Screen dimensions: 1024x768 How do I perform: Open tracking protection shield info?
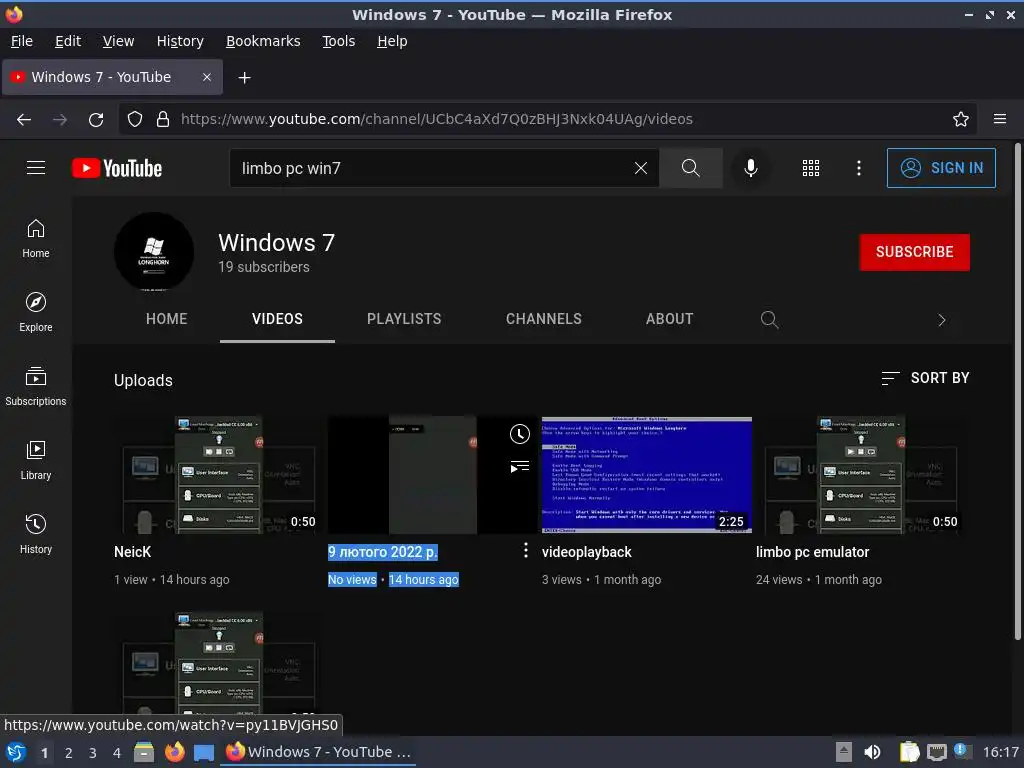(135, 119)
